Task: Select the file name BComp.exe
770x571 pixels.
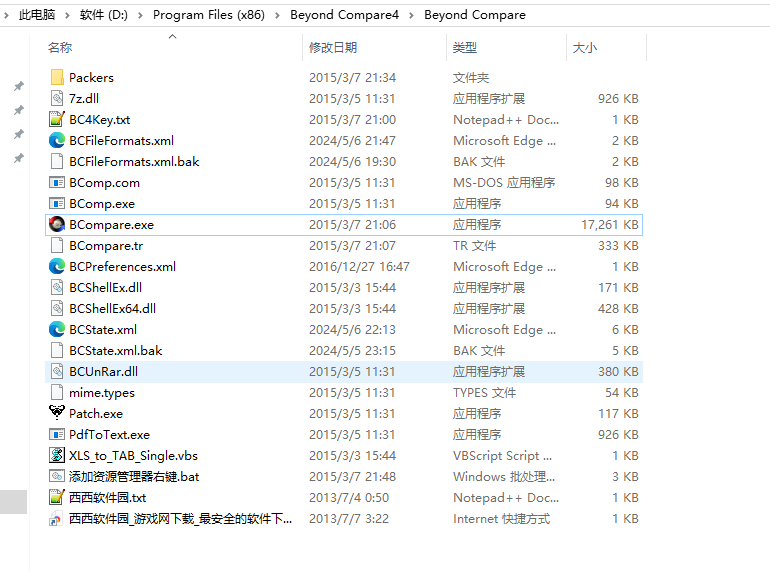Action: (x=102, y=204)
